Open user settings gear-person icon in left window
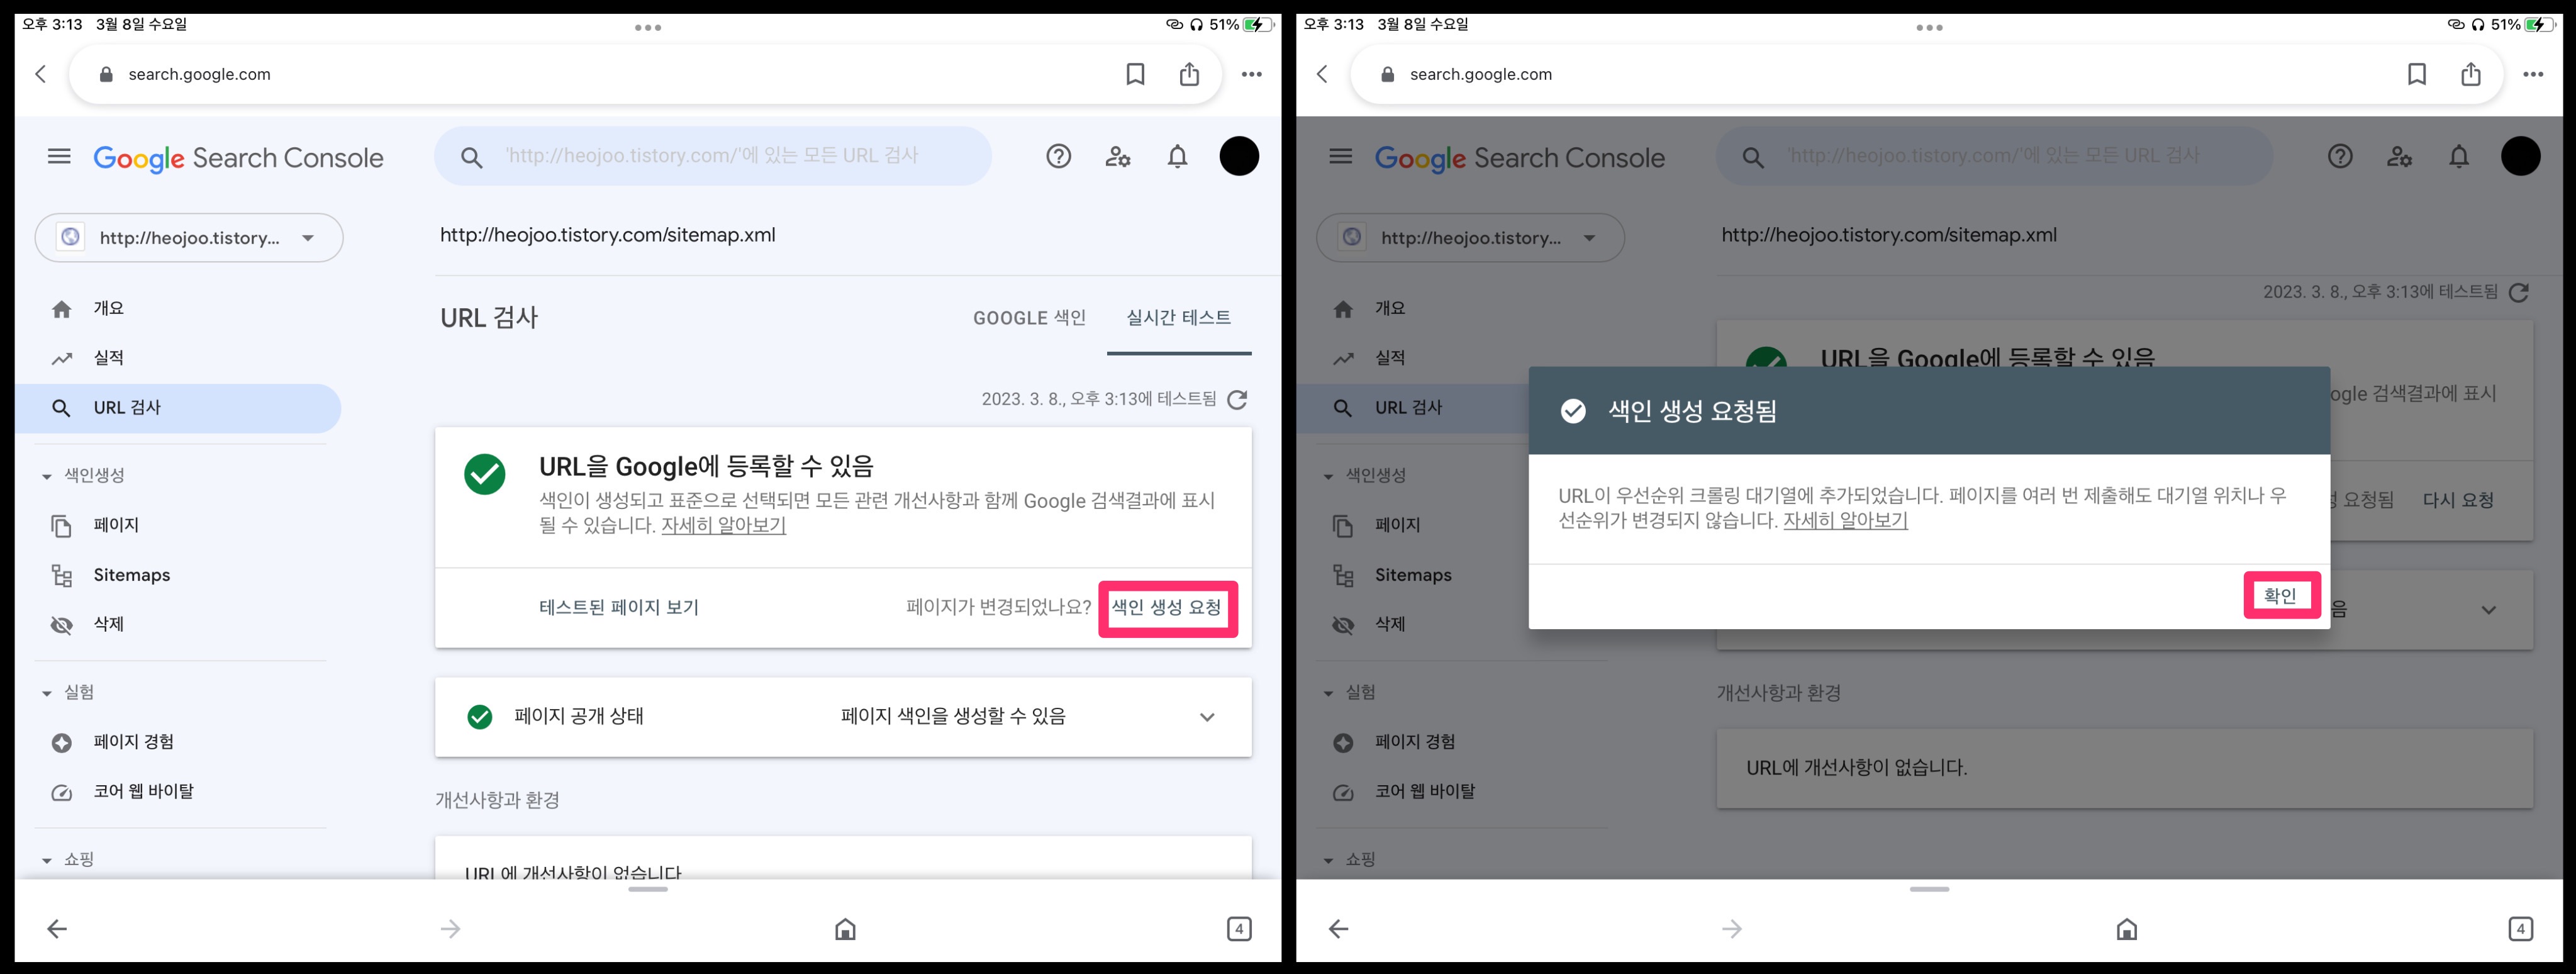2576x974 pixels. tap(1117, 157)
